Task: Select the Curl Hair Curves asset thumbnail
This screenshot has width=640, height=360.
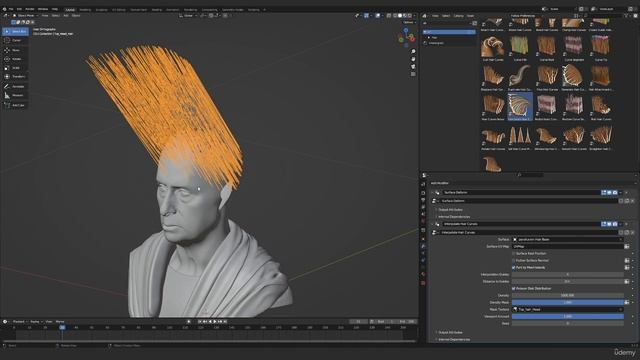Action: pos(493,49)
